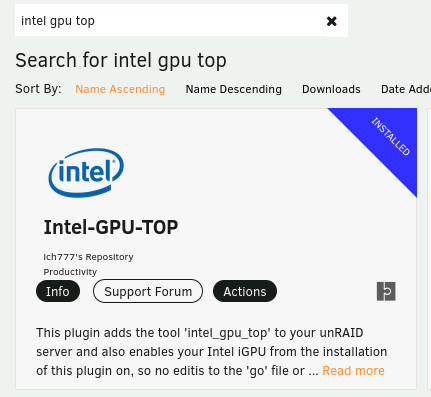Expand description with Read more
431x397 pixels.
coord(353,371)
